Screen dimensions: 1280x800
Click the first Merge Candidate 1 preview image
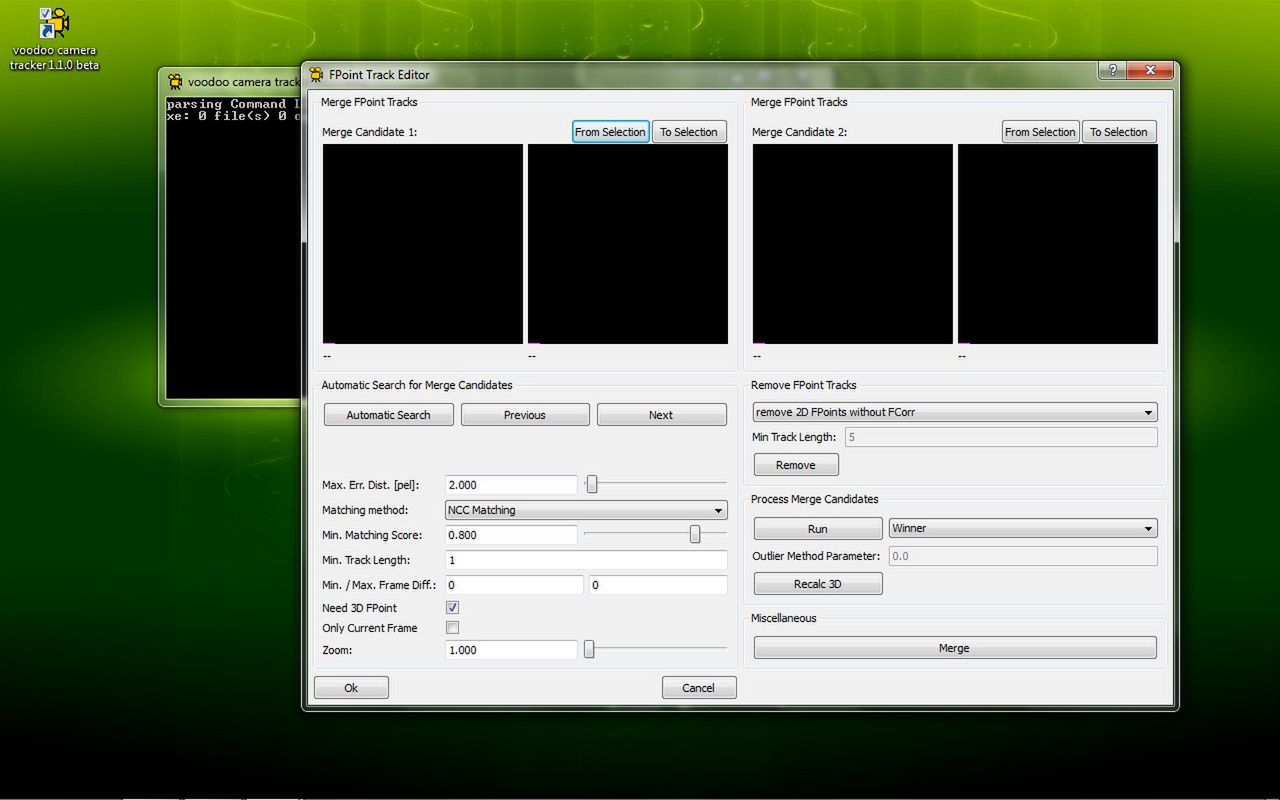pyautogui.click(x=423, y=244)
